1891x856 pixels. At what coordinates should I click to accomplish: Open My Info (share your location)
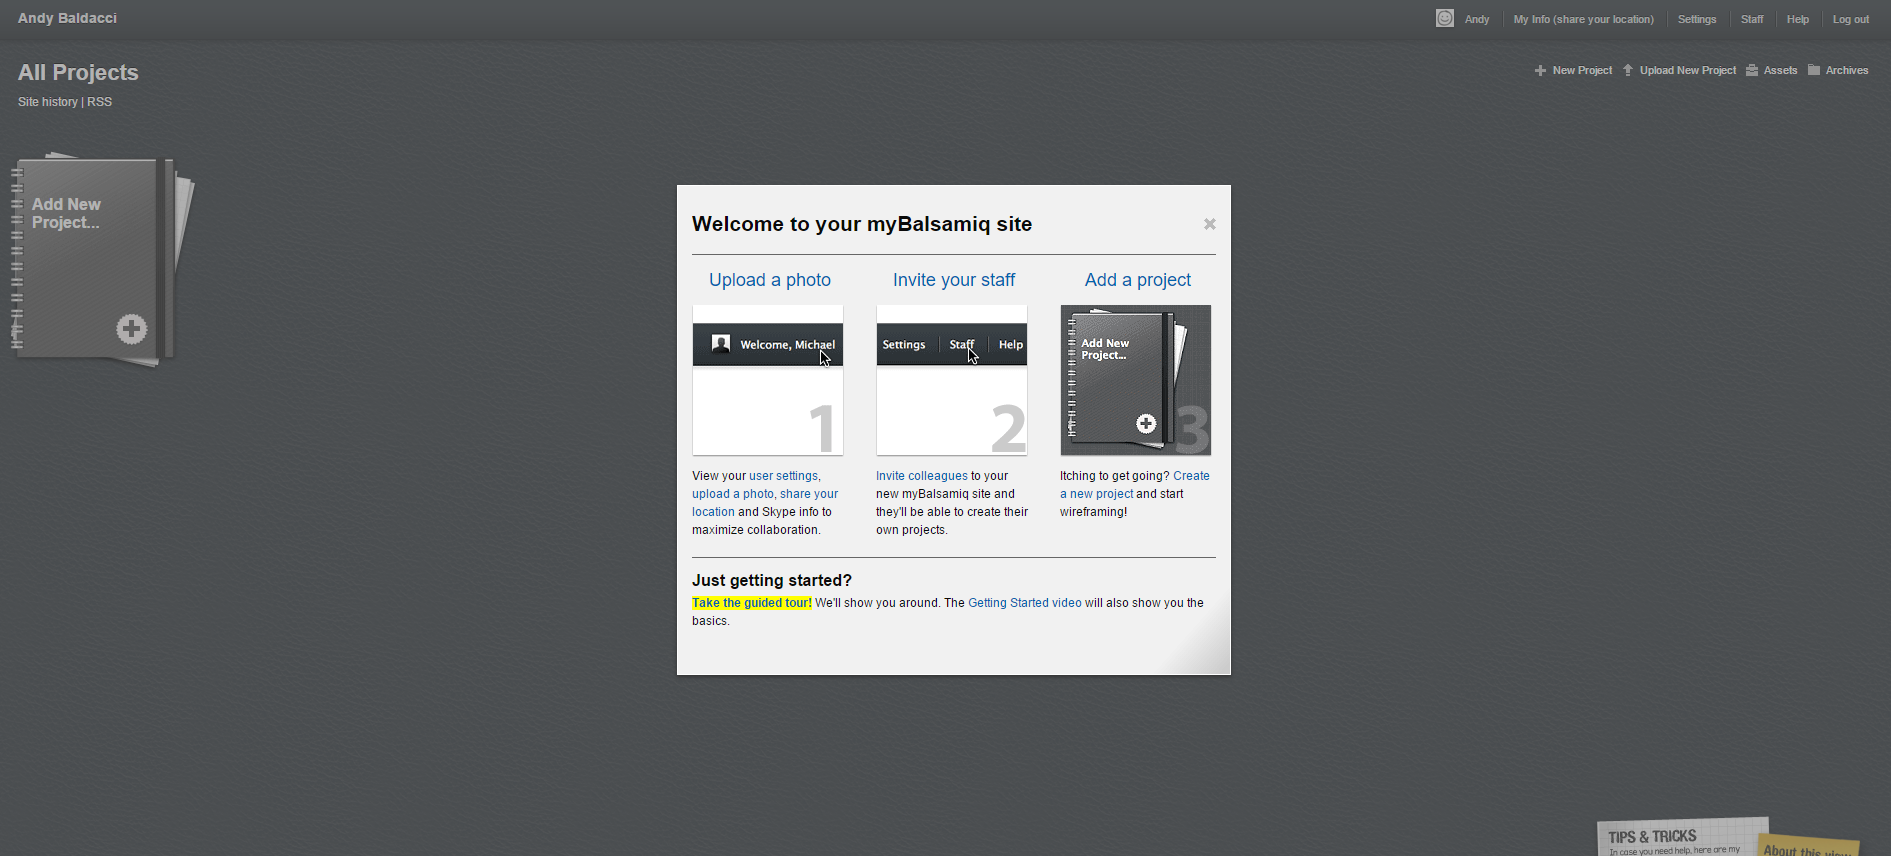[x=1583, y=19]
